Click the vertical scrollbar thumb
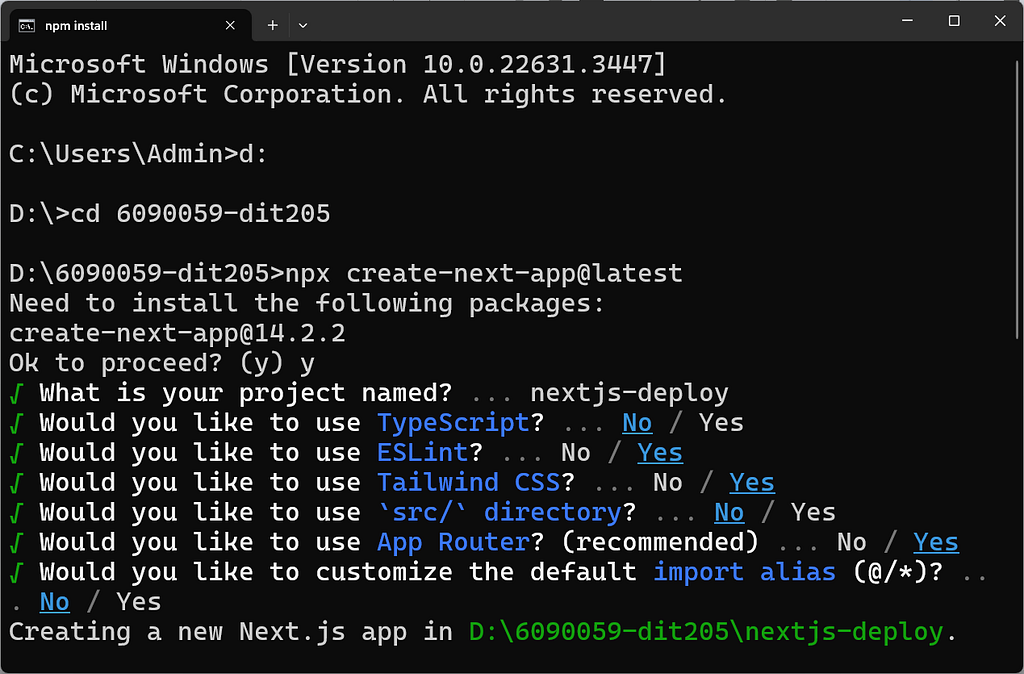1024x674 pixels. (x=1018, y=199)
